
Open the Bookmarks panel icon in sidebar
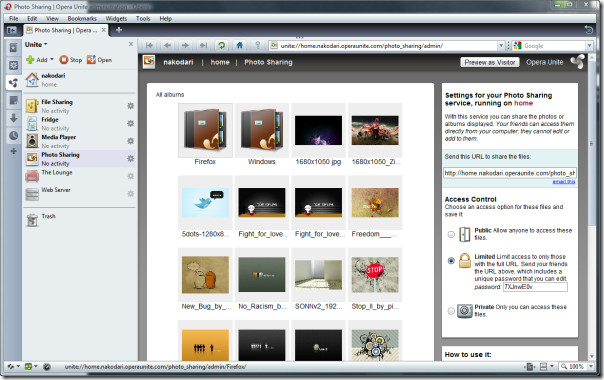13,48
